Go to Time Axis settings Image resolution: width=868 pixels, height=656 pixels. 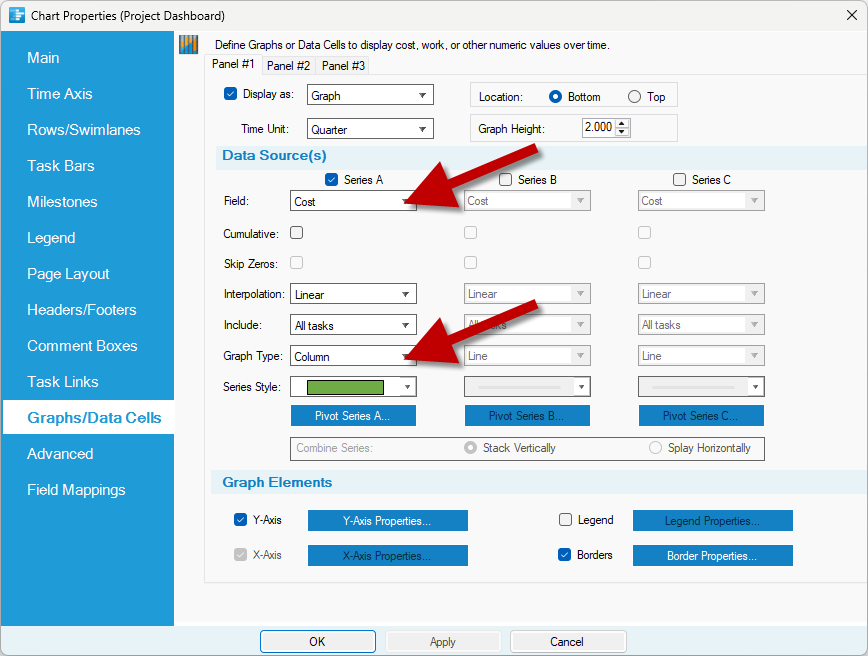tap(60, 94)
